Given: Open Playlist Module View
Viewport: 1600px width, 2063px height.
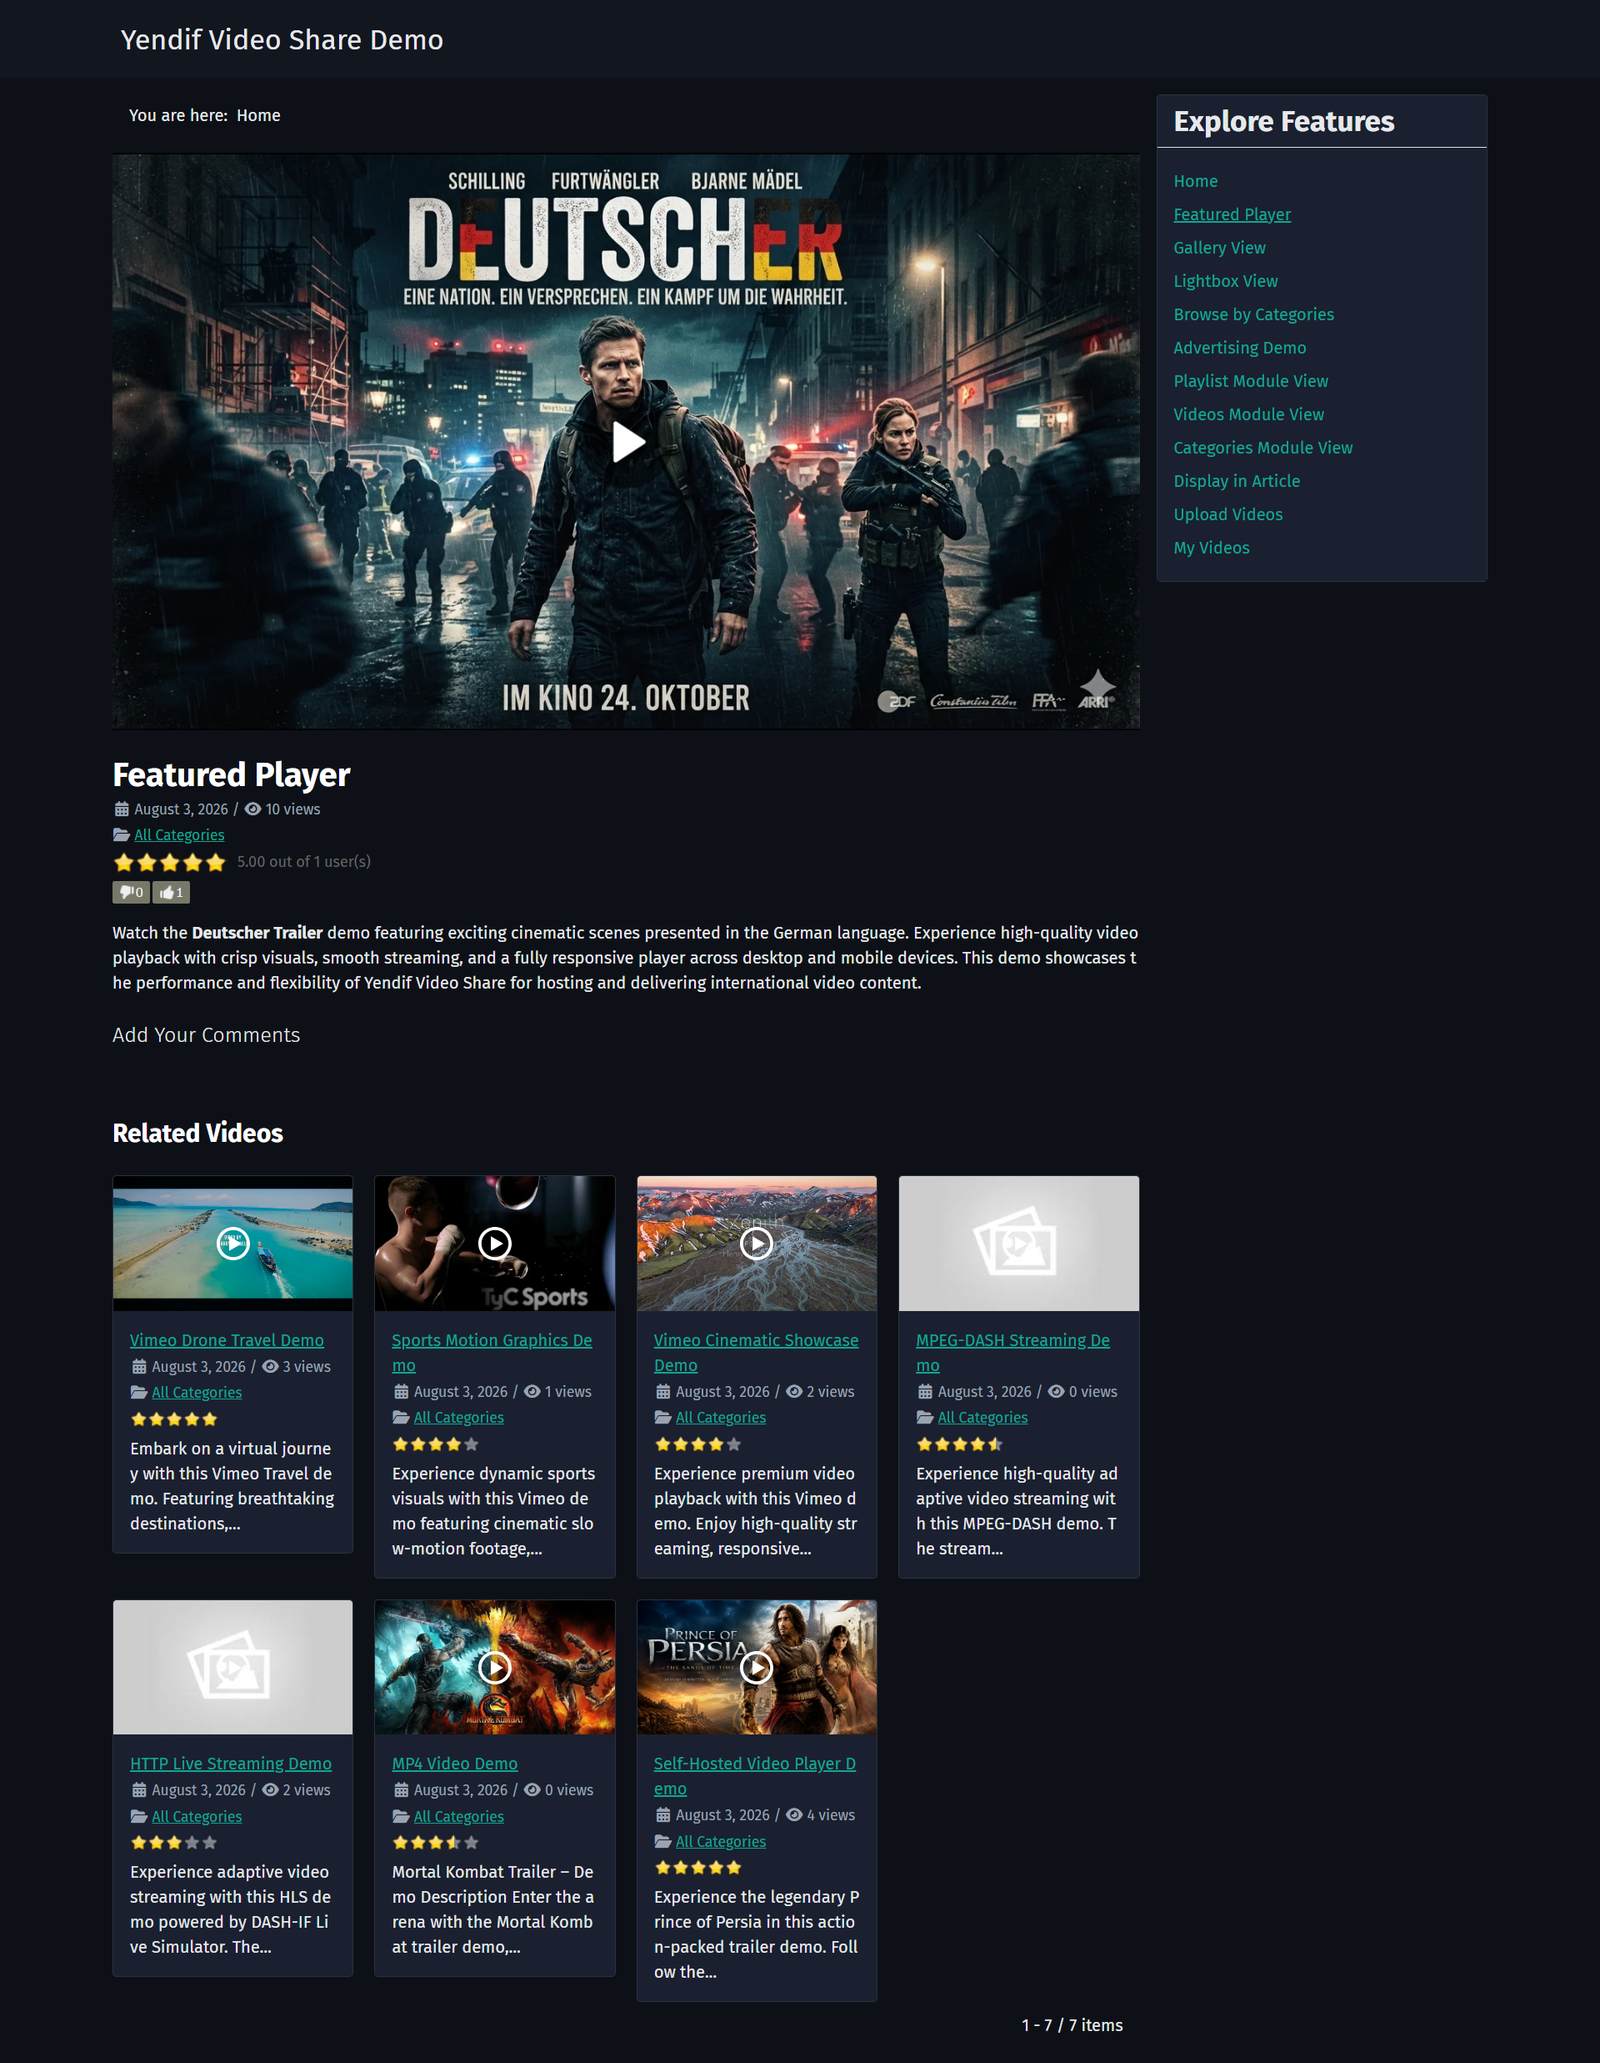Looking at the screenshot, I should 1251,381.
